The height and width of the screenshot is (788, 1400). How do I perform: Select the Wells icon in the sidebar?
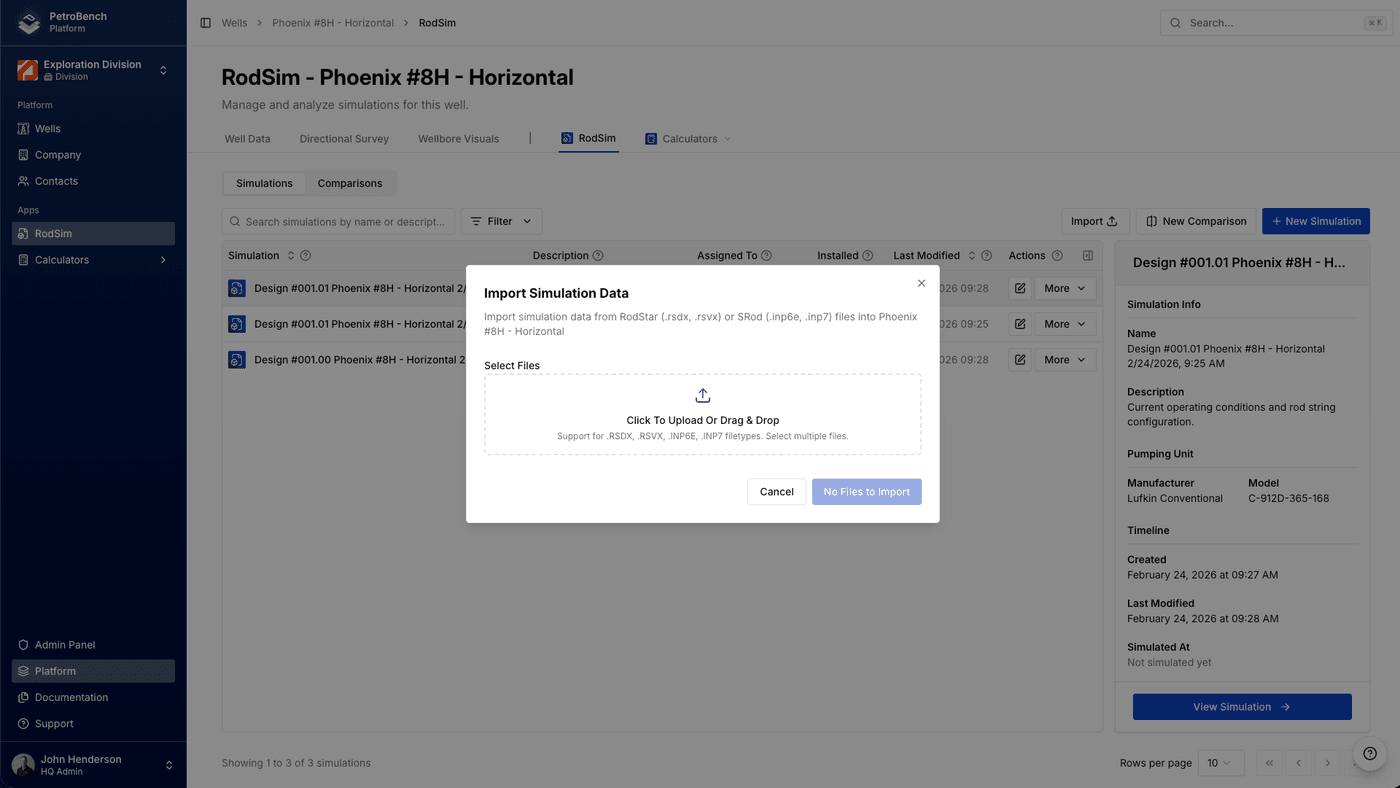[24, 128]
